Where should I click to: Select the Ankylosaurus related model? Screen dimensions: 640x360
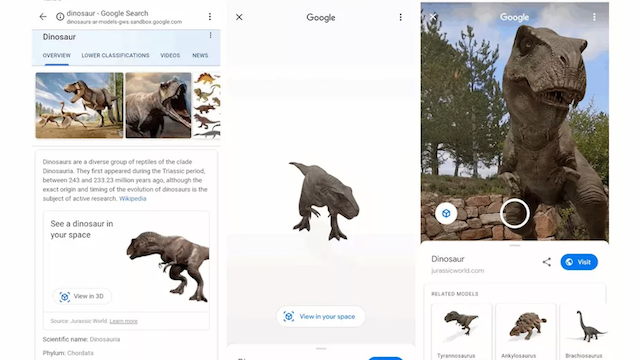click(526, 332)
